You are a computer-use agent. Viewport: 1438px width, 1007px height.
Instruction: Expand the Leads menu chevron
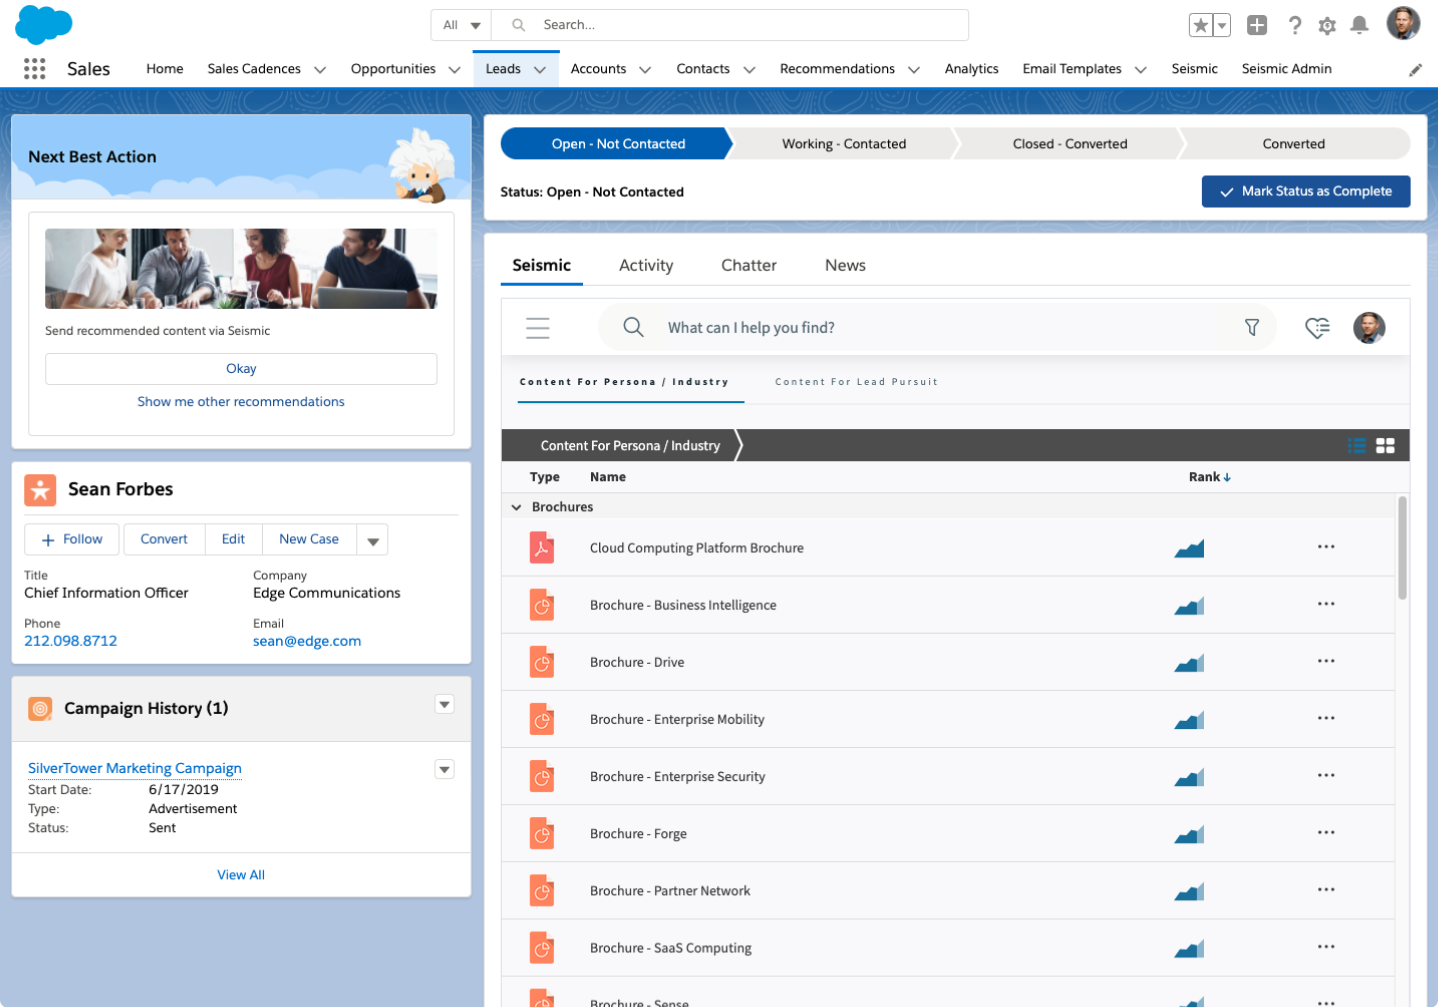540,70
